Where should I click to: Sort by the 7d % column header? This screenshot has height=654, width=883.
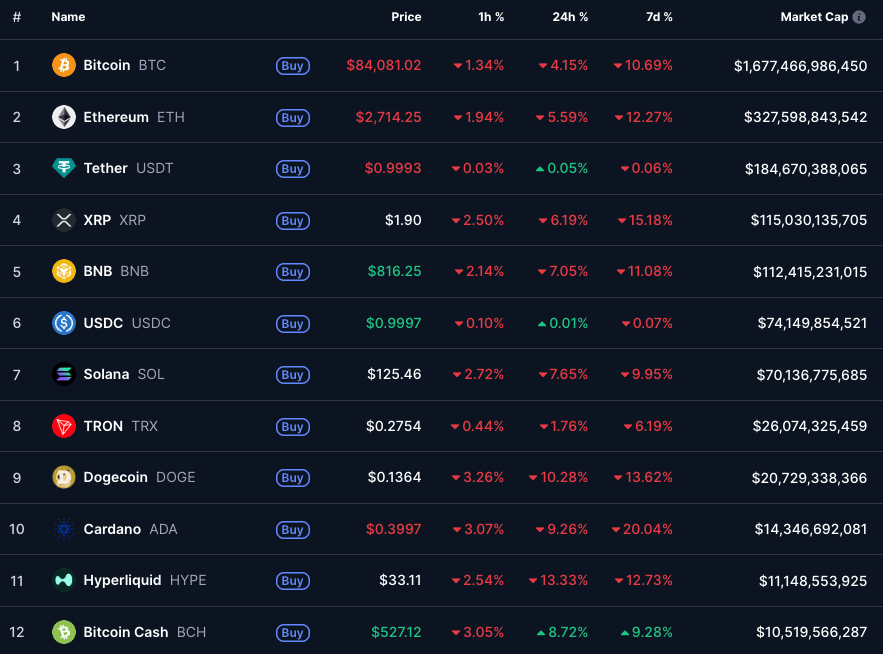click(x=659, y=17)
